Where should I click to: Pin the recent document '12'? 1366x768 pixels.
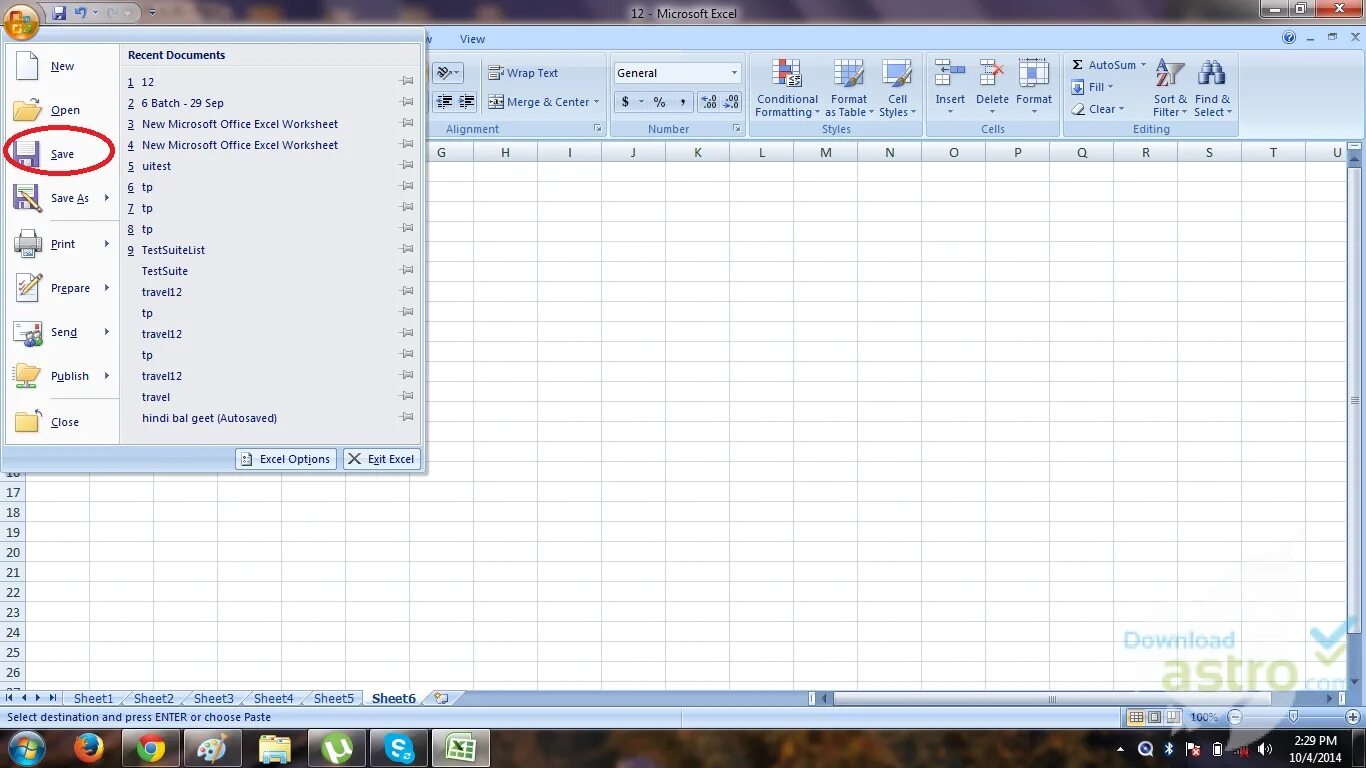click(x=407, y=82)
